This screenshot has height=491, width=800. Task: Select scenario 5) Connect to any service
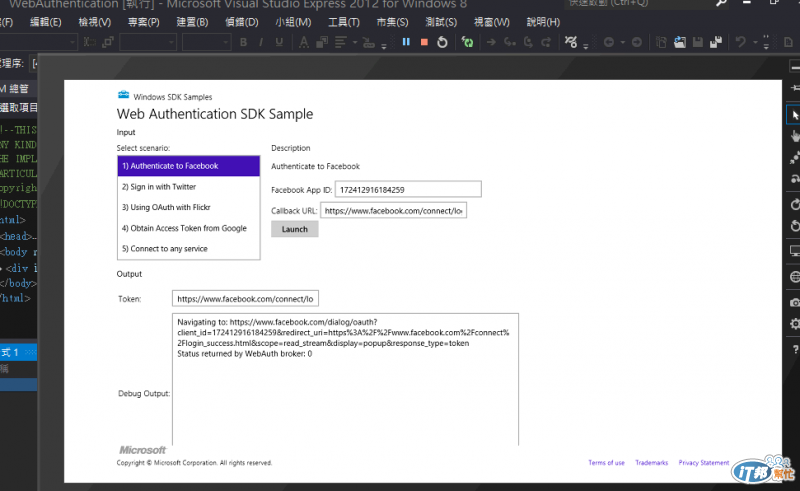click(188, 249)
